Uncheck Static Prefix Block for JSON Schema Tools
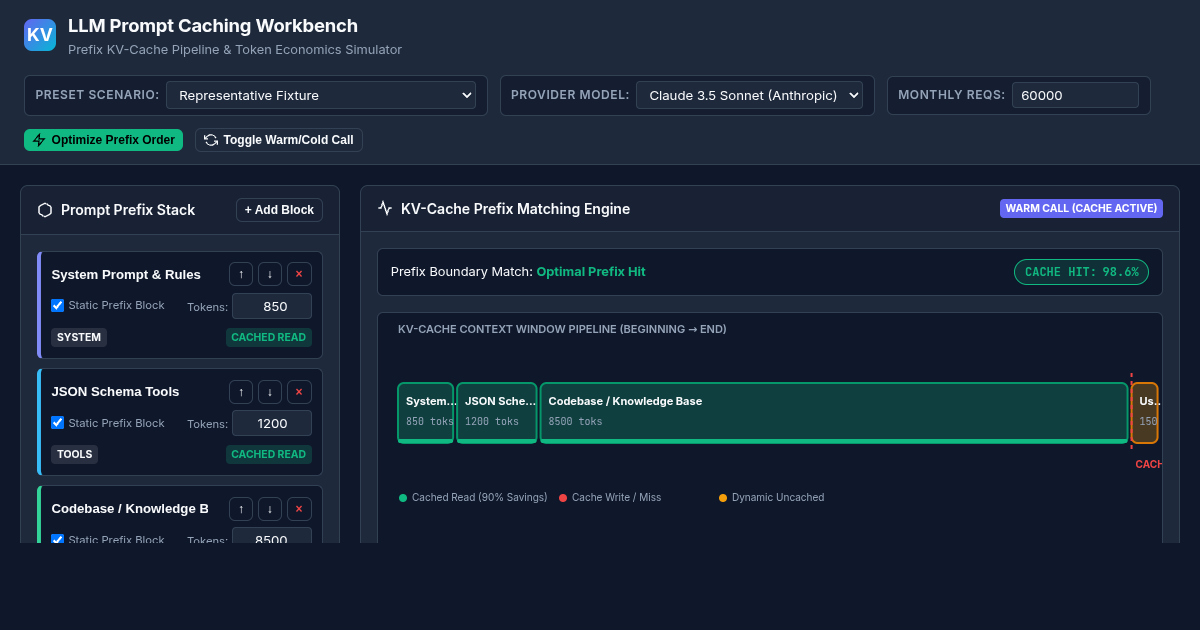 click(x=58, y=422)
